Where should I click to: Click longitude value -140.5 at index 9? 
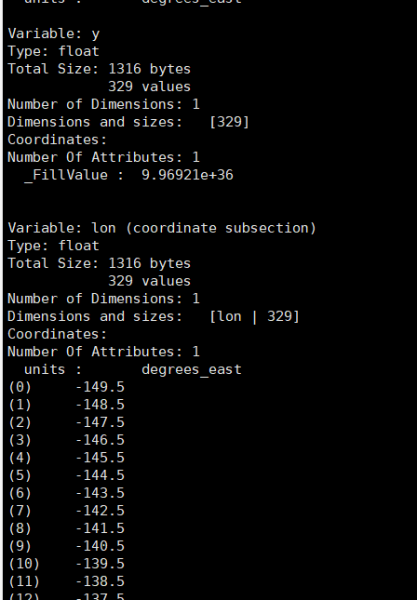(x=100, y=546)
